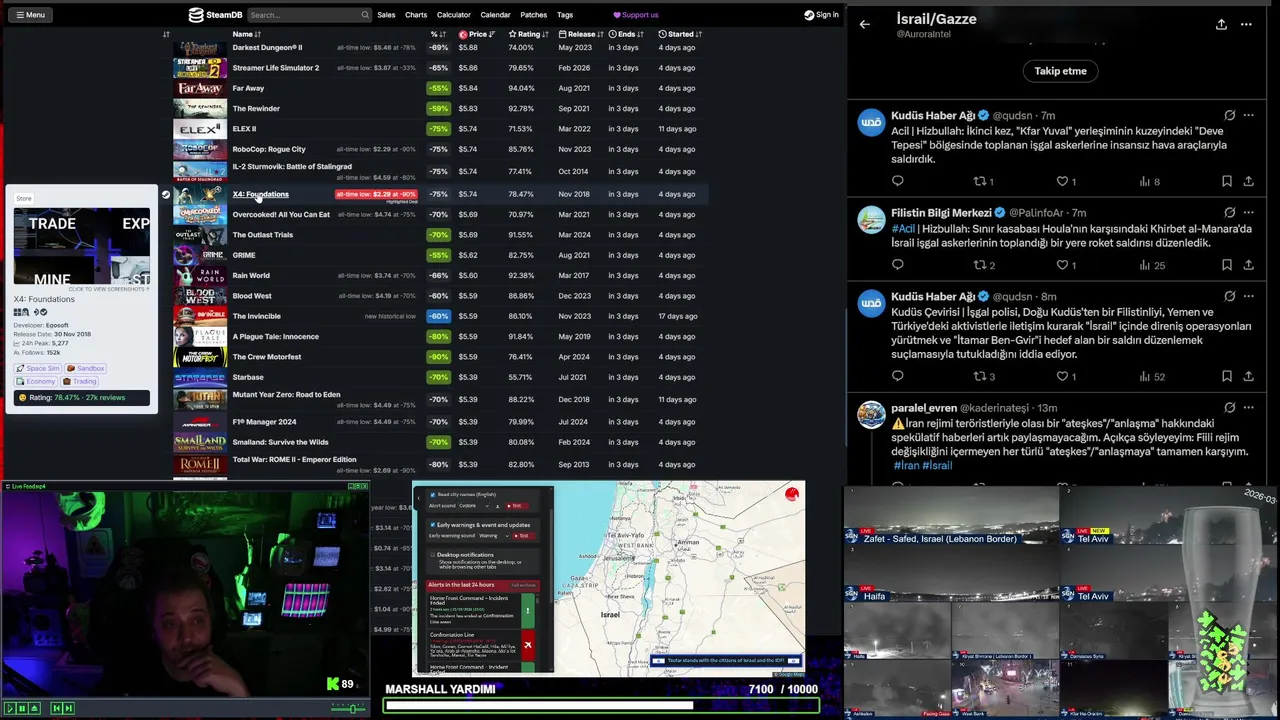Retweet the Filistin Bilgi Merkezi tweet

point(984,265)
